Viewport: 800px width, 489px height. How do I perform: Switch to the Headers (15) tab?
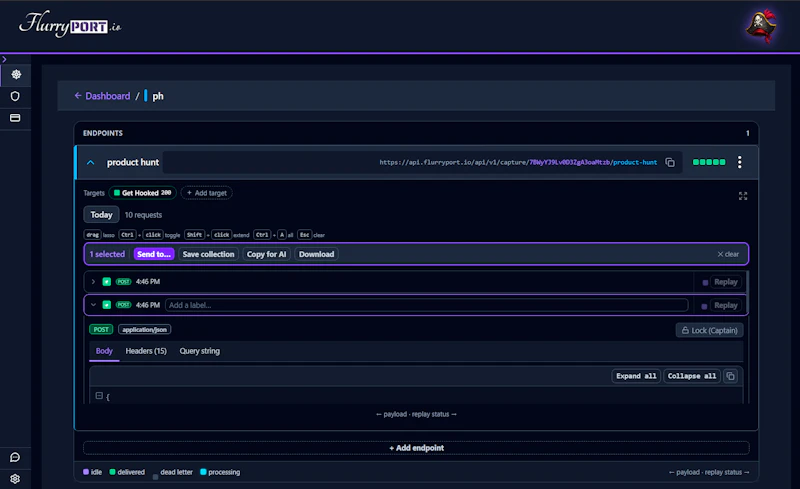click(x=146, y=351)
